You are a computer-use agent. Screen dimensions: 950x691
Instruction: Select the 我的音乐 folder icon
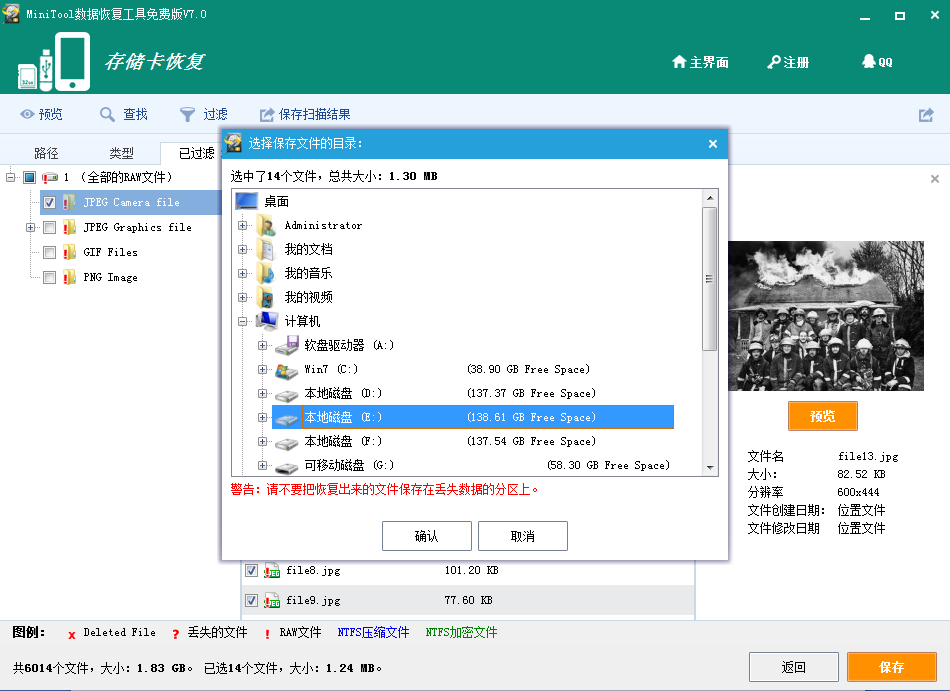tap(267, 273)
